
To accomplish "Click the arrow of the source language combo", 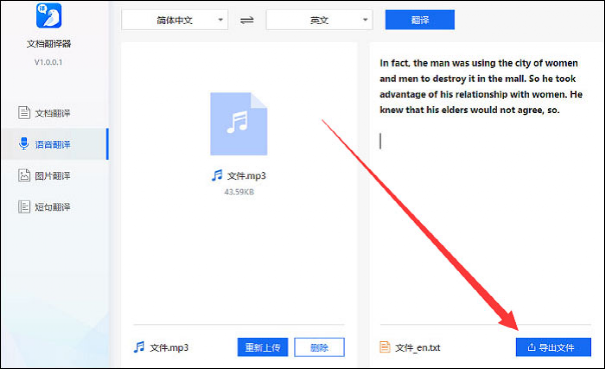I will [x=220, y=20].
